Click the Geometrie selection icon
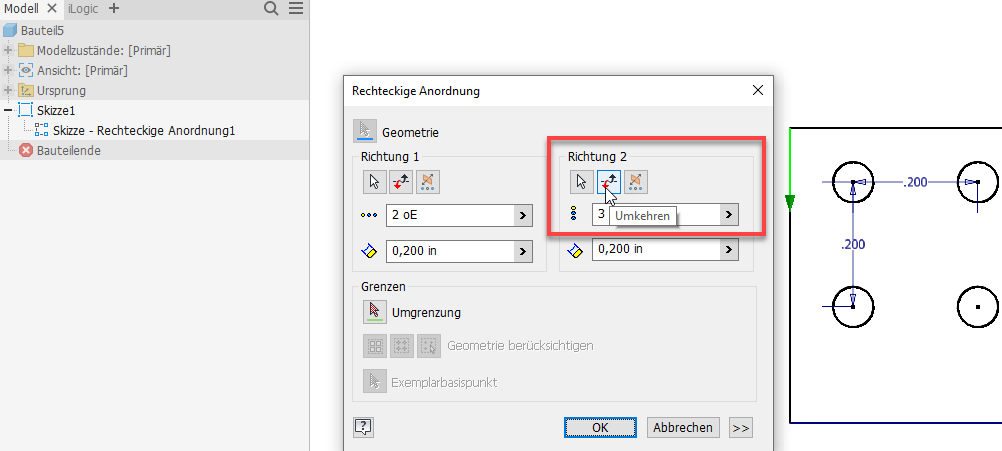 (365, 131)
